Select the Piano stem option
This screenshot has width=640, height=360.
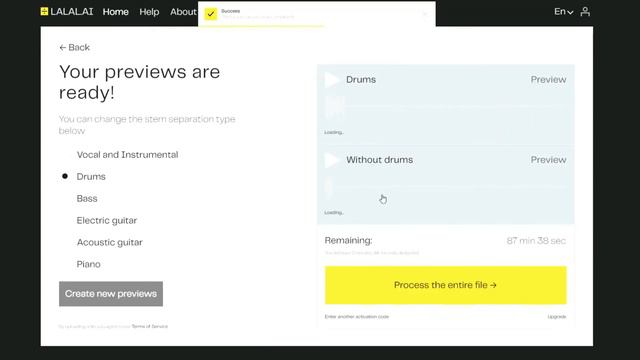click(x=88, y=264)
